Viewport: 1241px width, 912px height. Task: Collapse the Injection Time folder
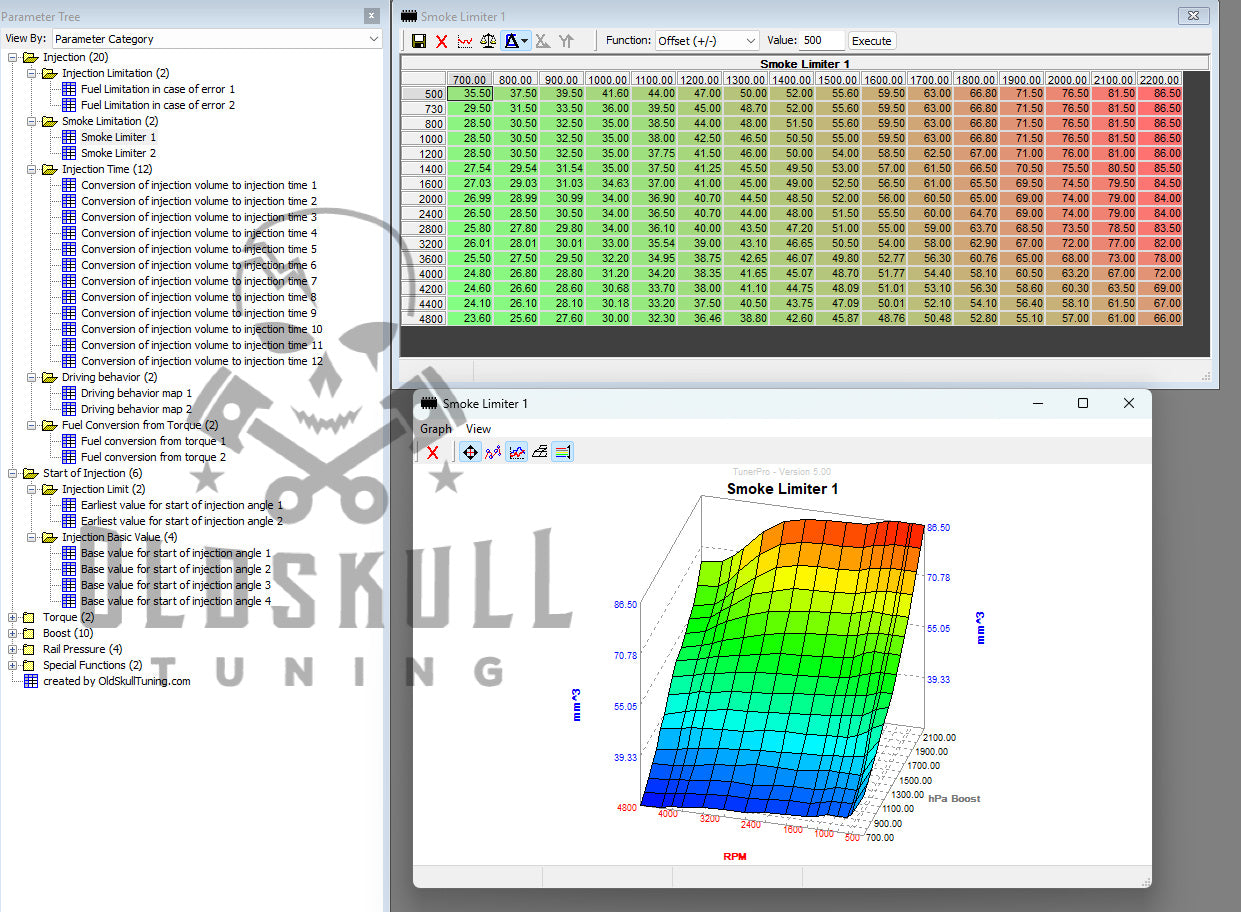33,169
